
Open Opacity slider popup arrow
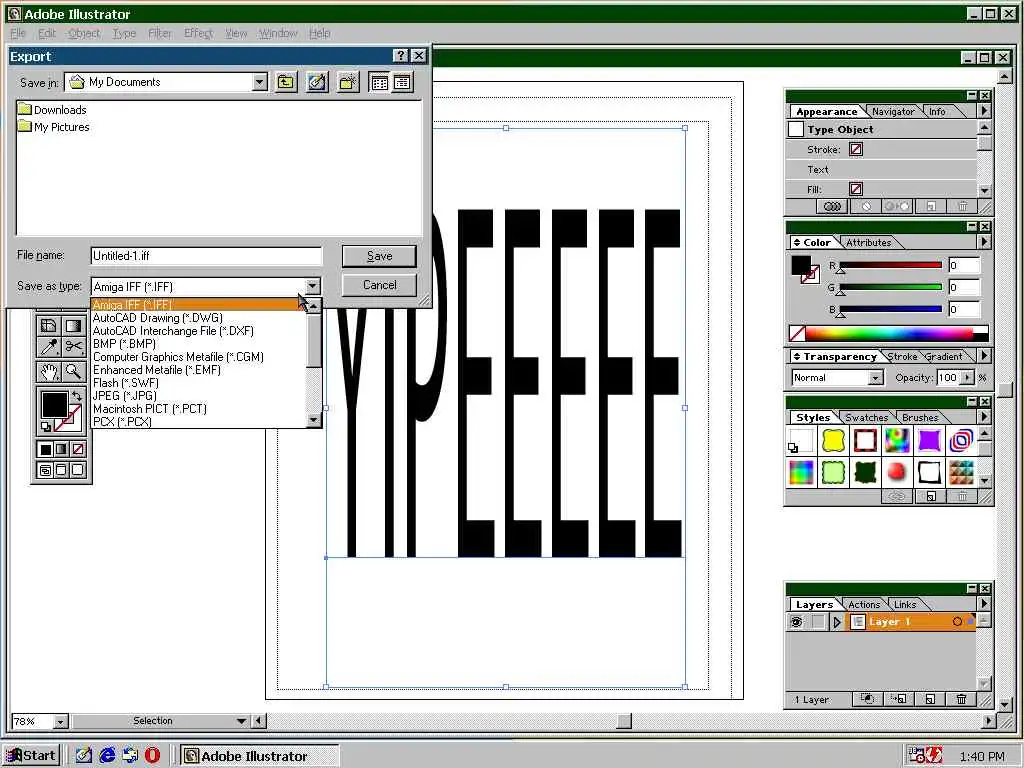967,377
